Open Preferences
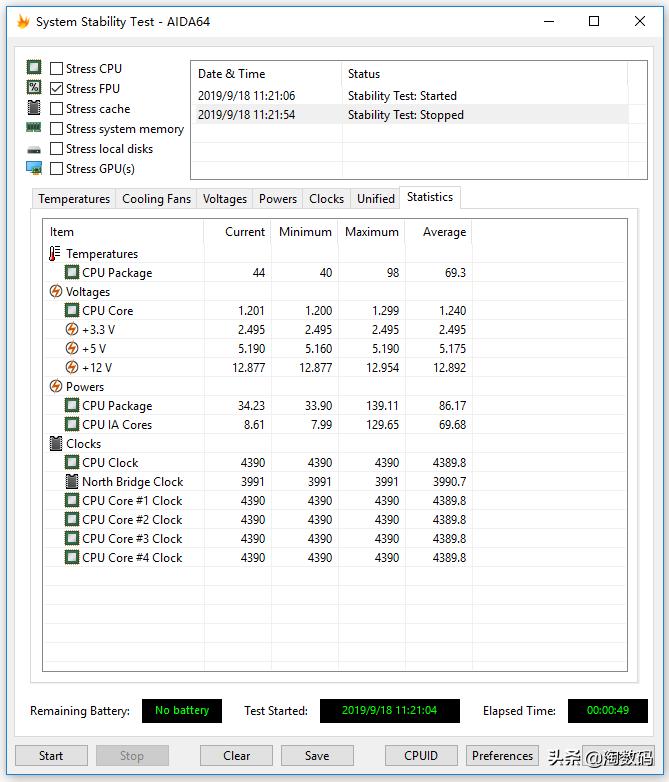The width and height of the screenshot is (669, 782). pos(502,756)
